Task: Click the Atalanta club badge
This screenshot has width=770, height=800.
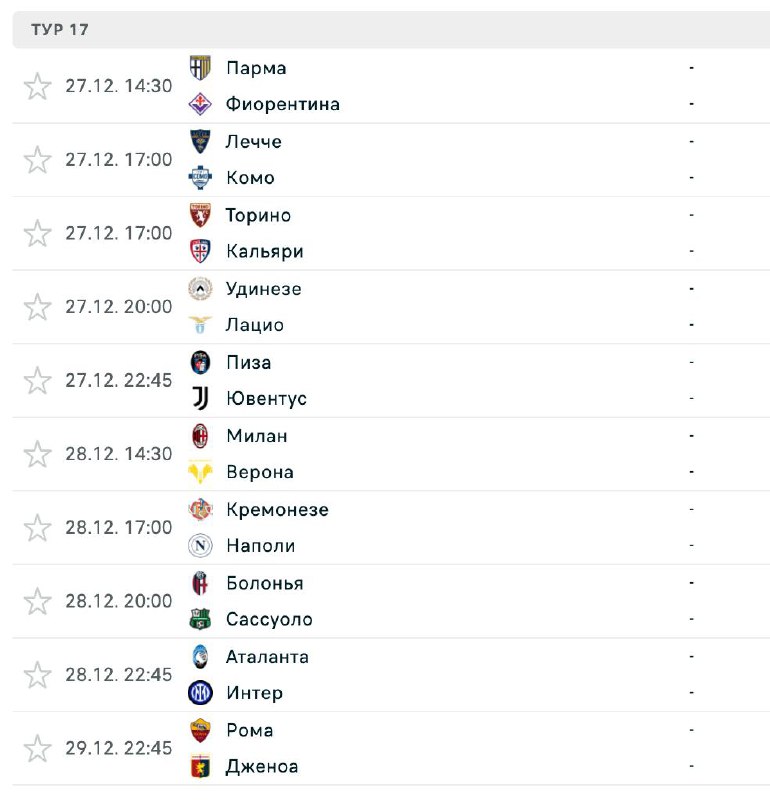Action: 200,657
